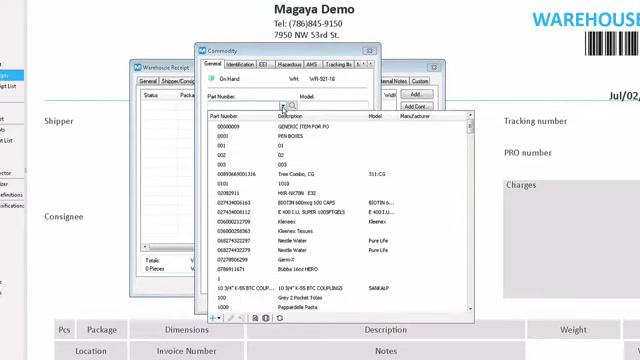Click the Model column header in list
Viewport: 640px width, 360px height.
375,116
